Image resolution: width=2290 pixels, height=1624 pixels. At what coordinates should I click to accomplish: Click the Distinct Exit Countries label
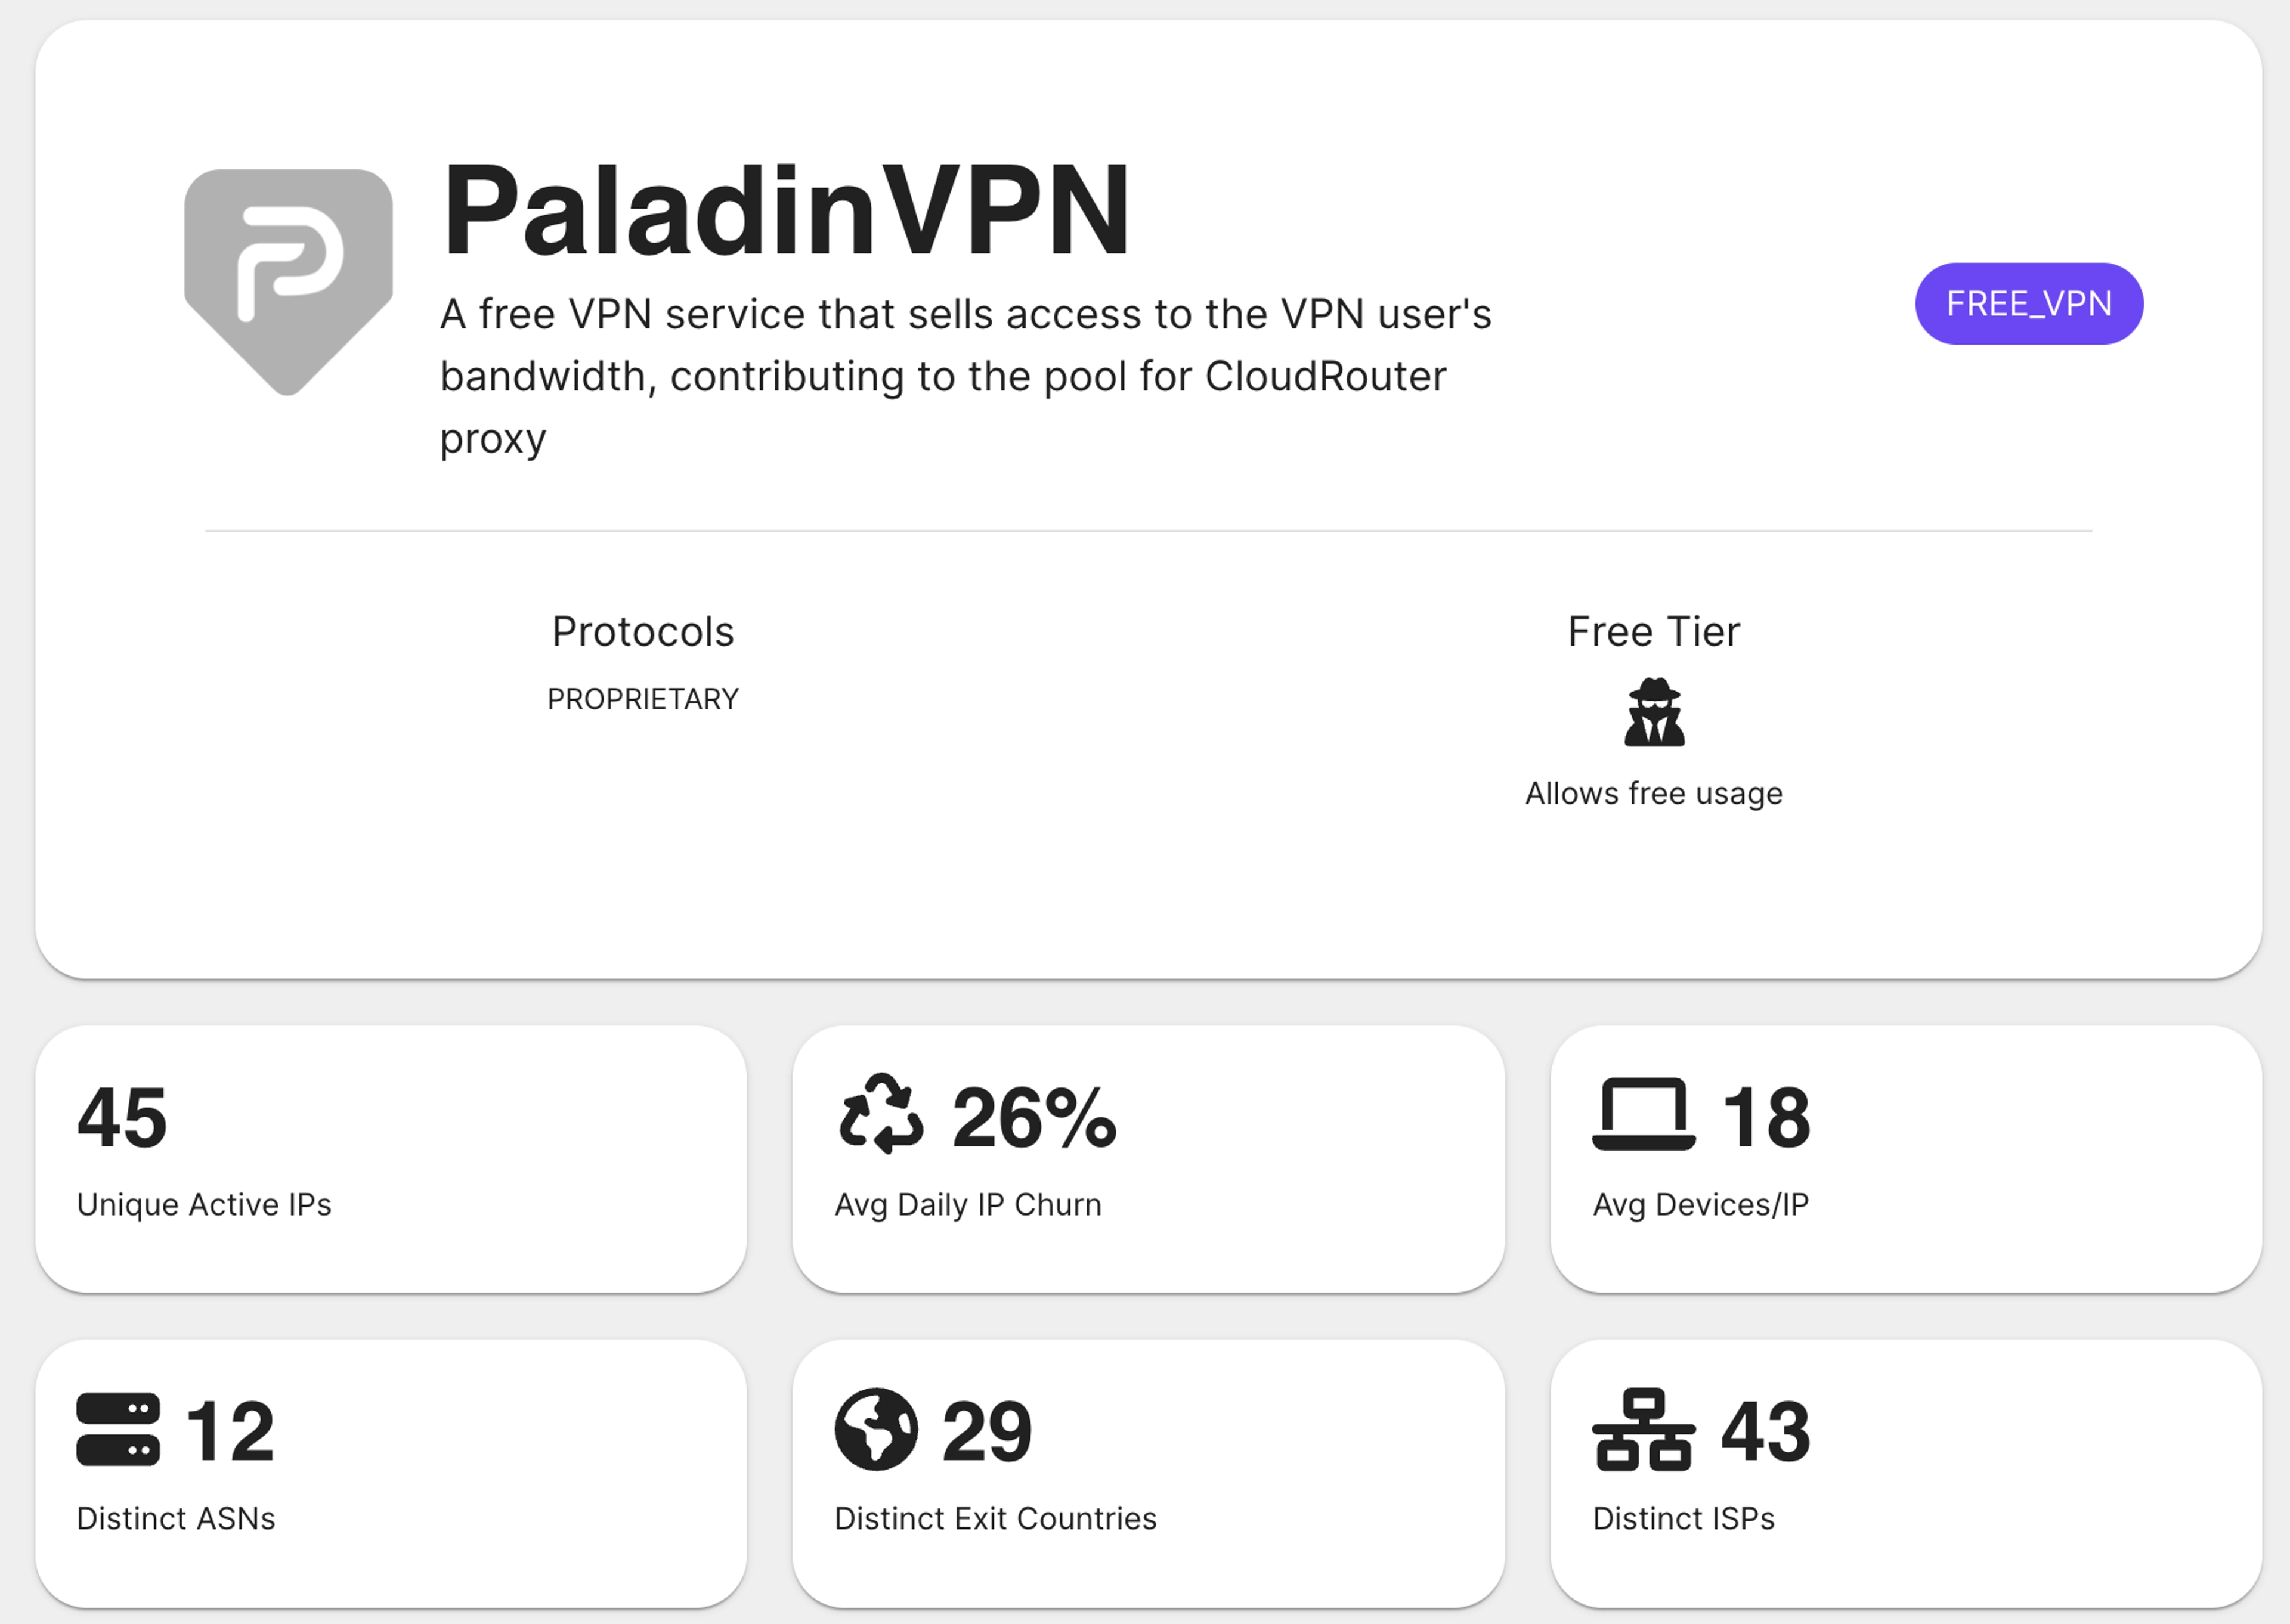point(994,1518)
